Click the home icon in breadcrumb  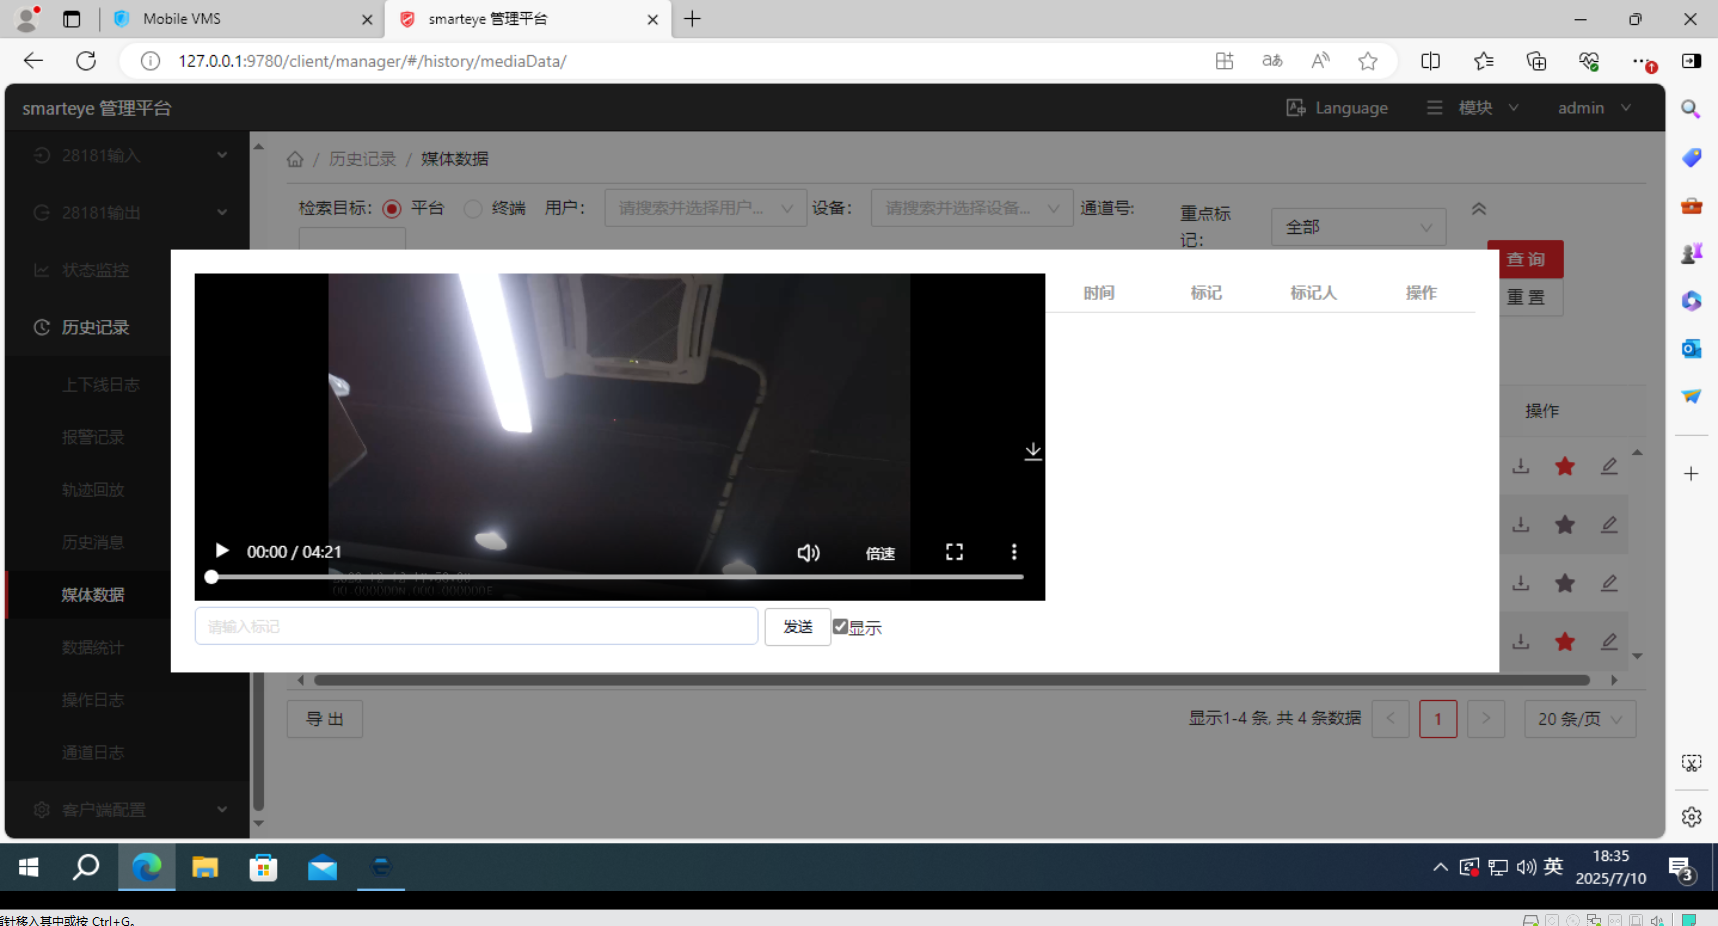pos(295,159)
